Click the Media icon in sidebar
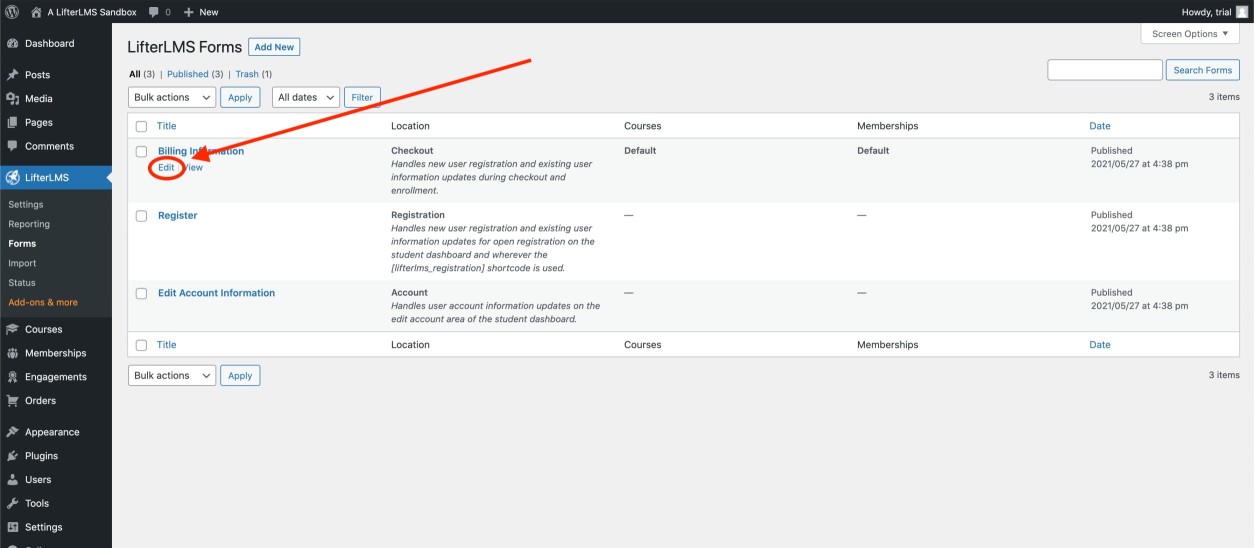Screen dimensions: 1254x548 pos(12,99)
